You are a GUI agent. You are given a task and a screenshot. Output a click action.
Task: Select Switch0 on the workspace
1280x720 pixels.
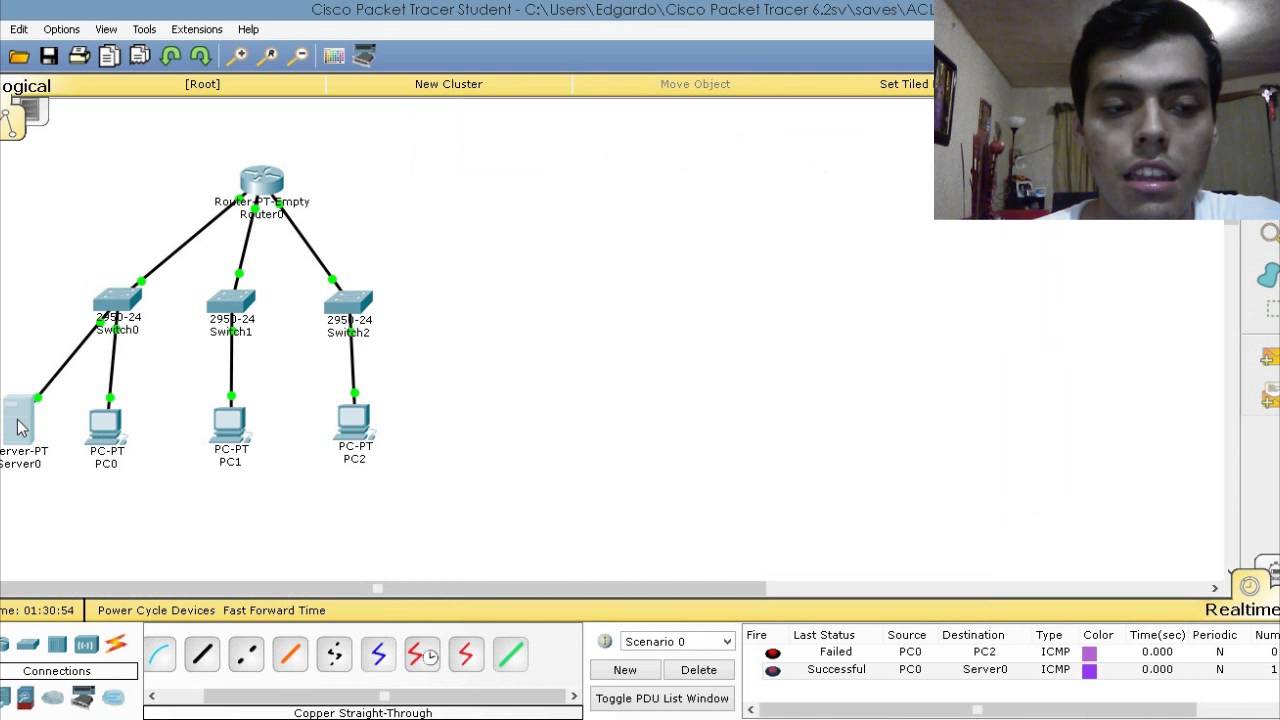click(x=118, y=301)
